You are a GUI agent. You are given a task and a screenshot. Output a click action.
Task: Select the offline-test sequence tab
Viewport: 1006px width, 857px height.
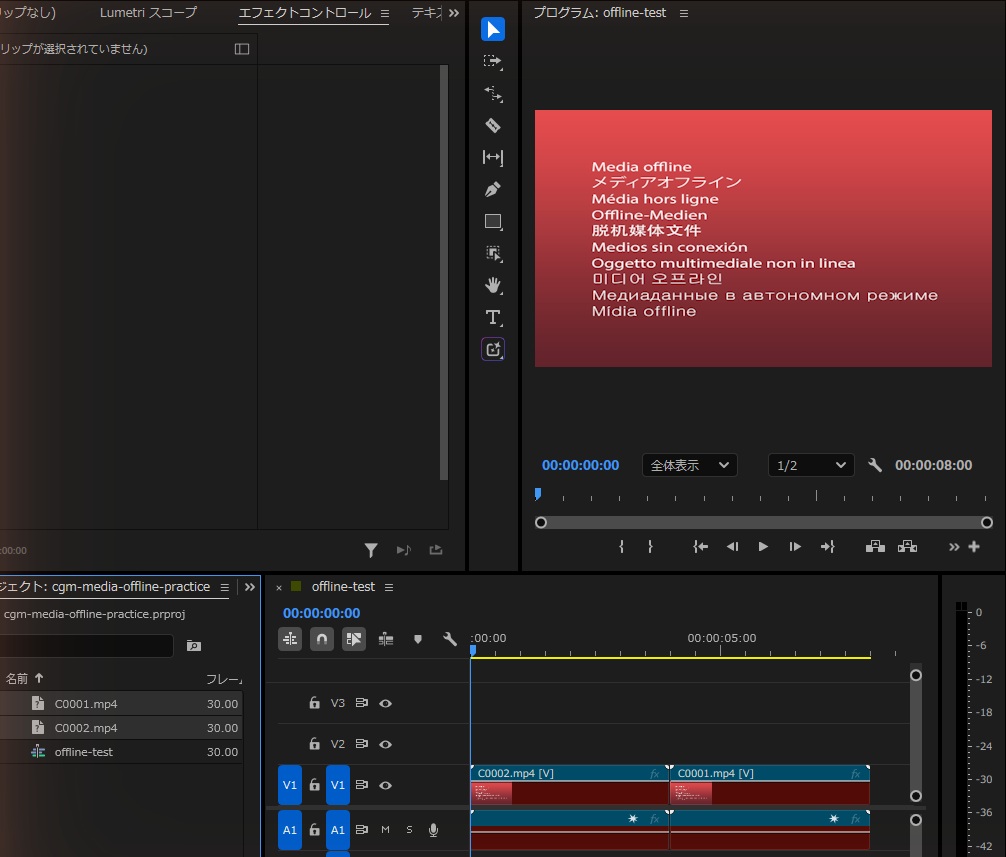(x=343, y=586)
